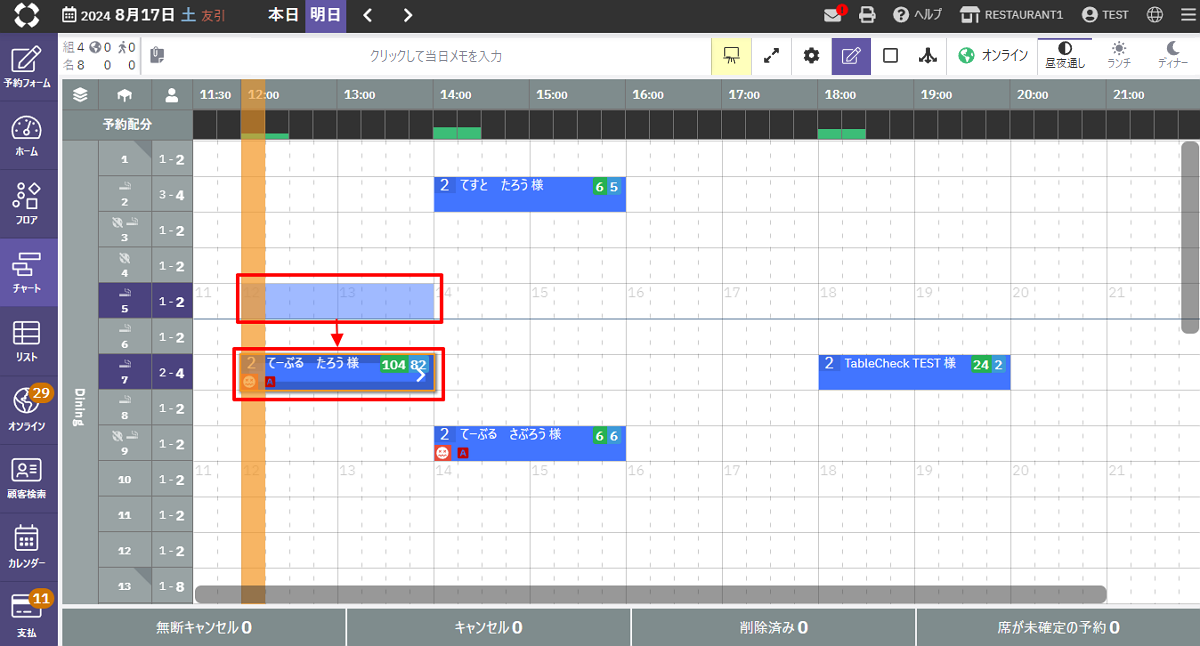The width and height of the screenshot is (1200, 646).
Task: Click the 18:00 time header
Action: point(839,95)
